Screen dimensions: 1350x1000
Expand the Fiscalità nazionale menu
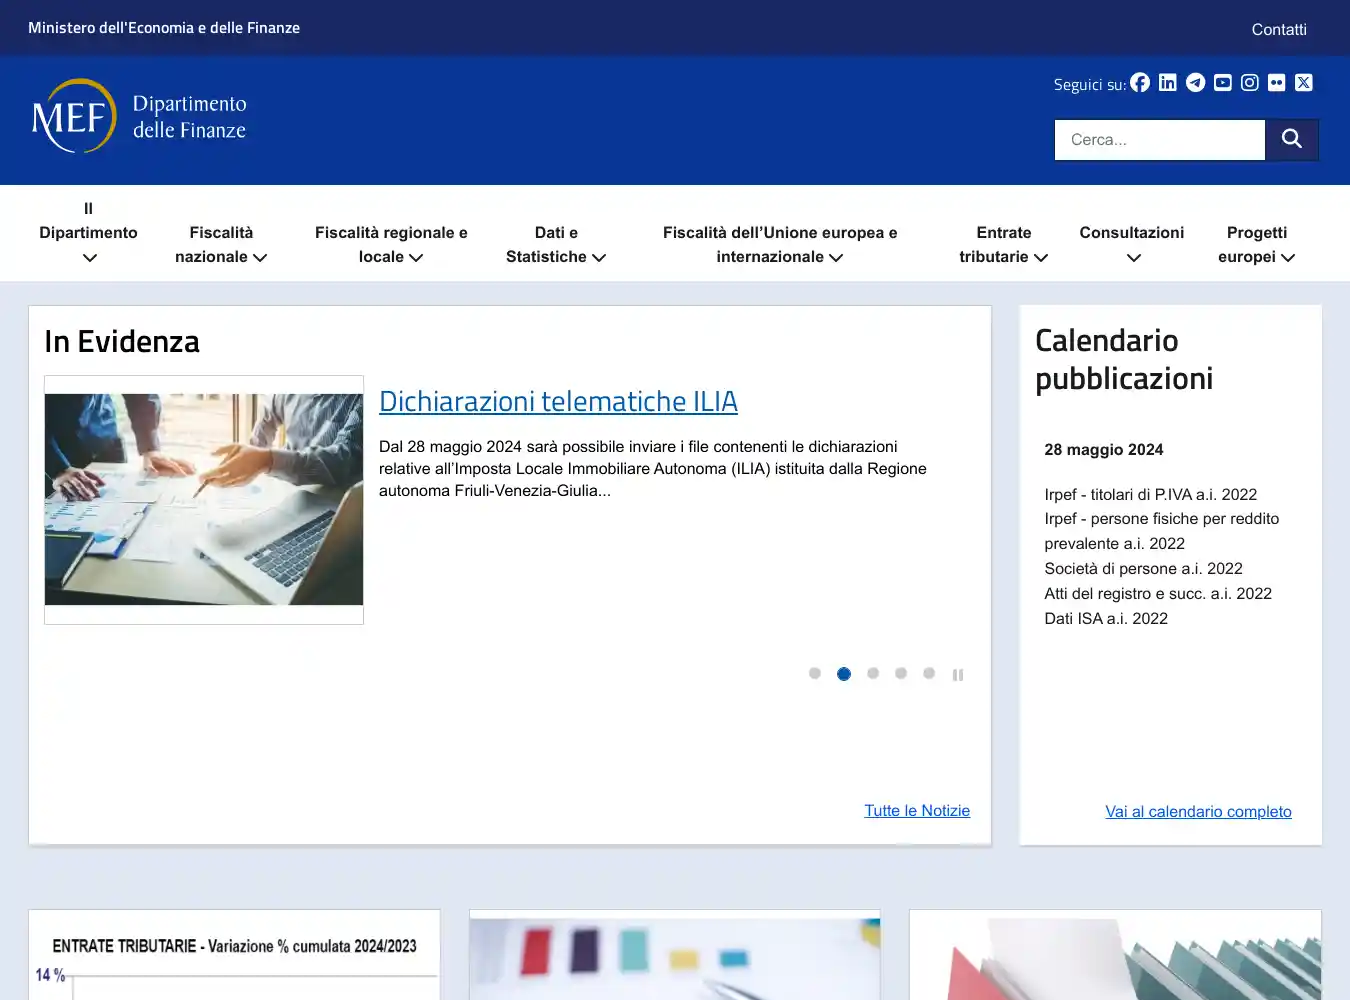(221, 245)
